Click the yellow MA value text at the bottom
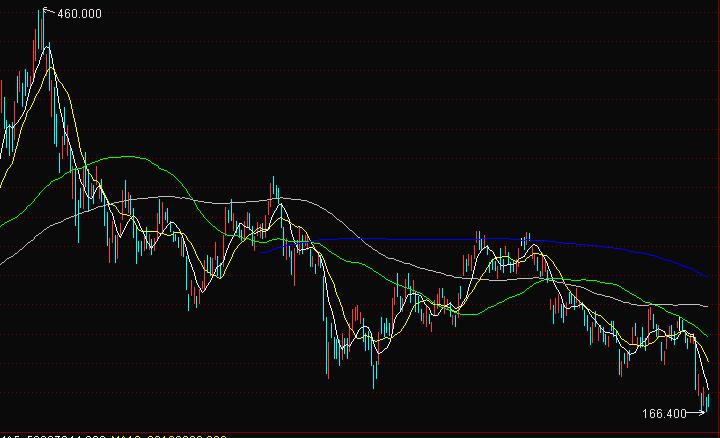The image size is (720, 438). (187, 436)
